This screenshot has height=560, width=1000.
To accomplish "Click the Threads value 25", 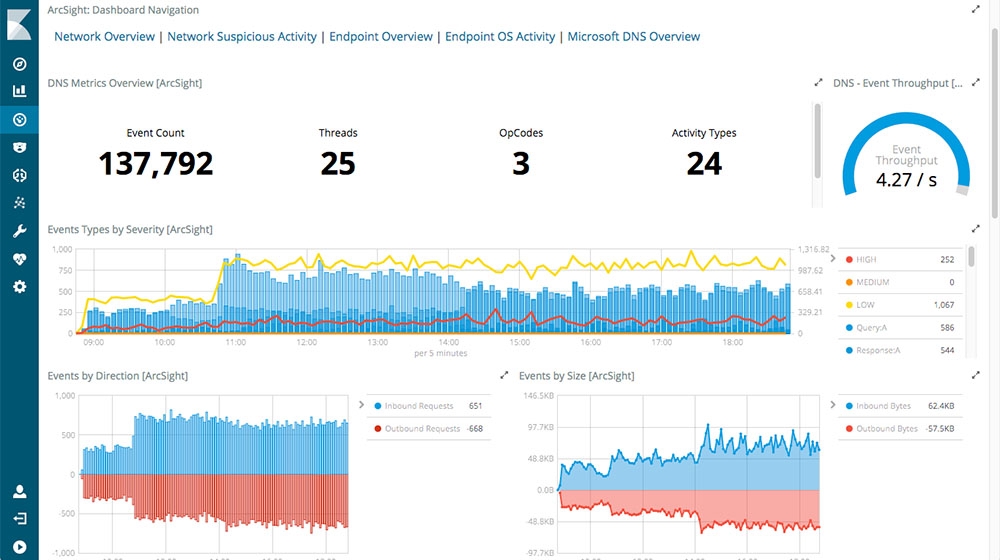I will coord(337,163).
